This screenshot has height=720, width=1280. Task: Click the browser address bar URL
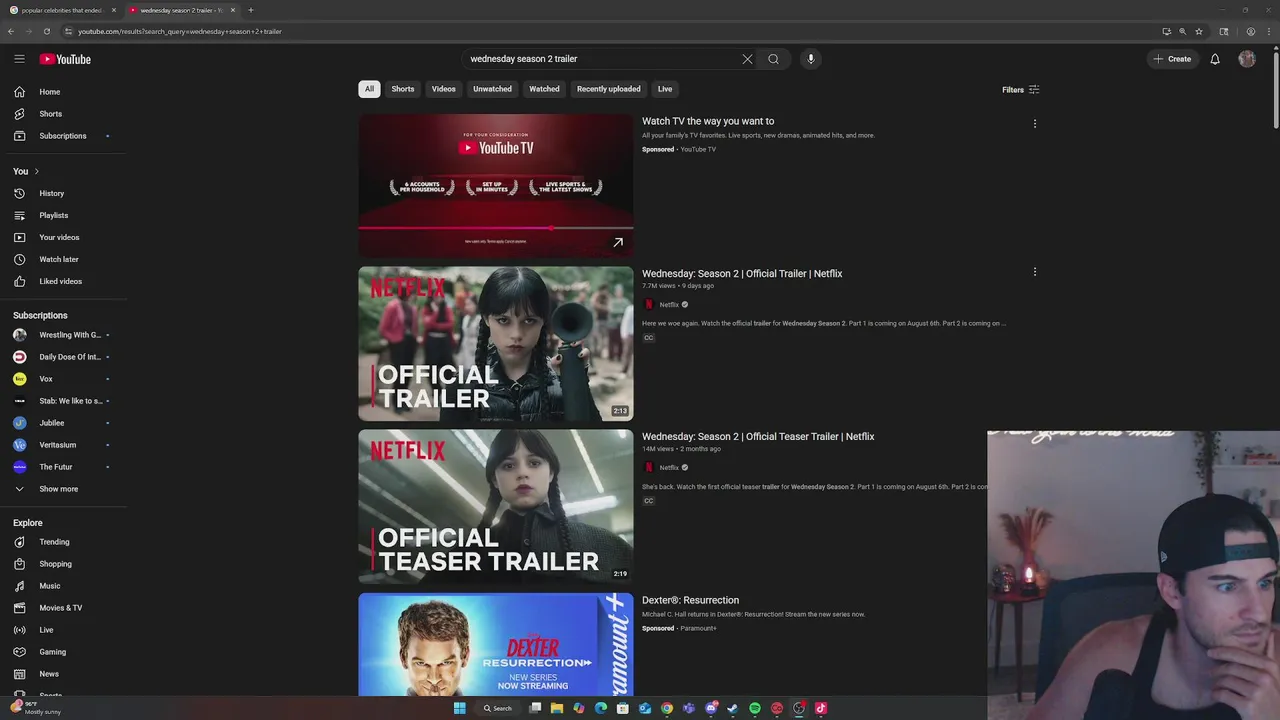pyautogui.click(x=180, y=31)
